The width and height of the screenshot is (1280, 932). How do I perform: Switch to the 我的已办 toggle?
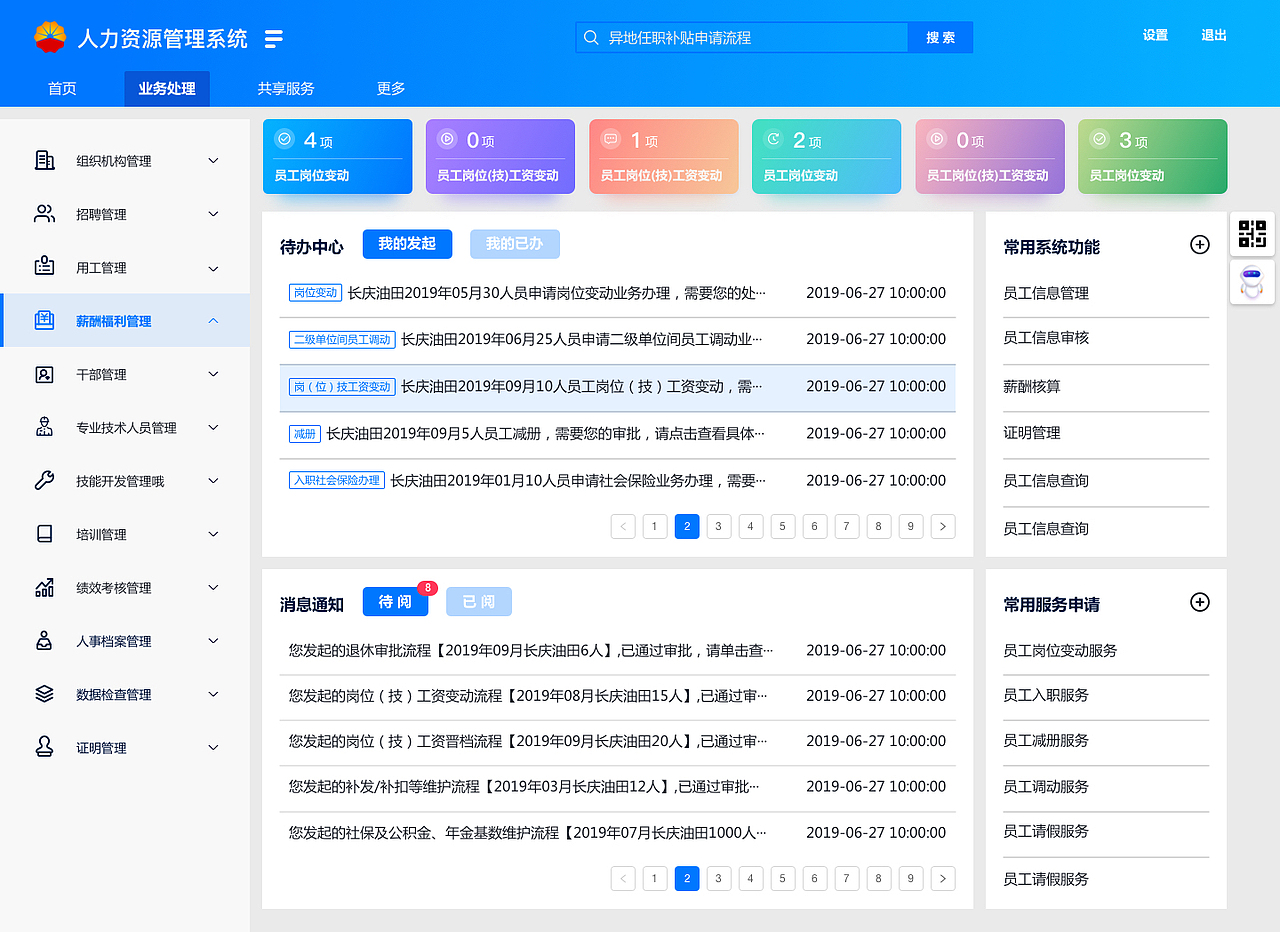[x=514, y=244]
